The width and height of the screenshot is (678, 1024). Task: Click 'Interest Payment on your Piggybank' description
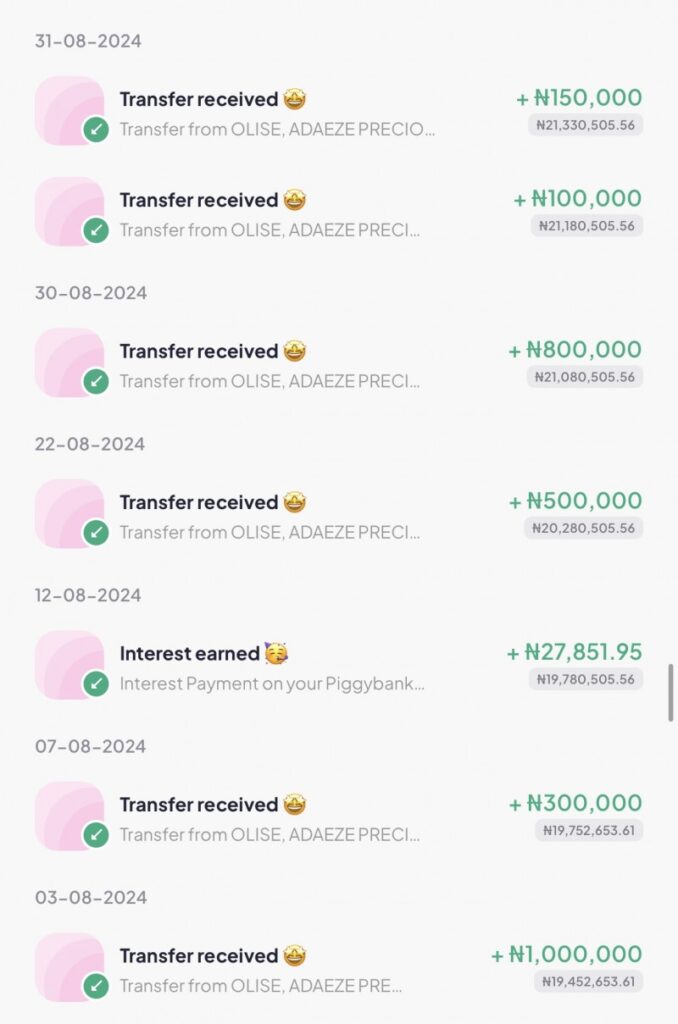pos(272,684)
